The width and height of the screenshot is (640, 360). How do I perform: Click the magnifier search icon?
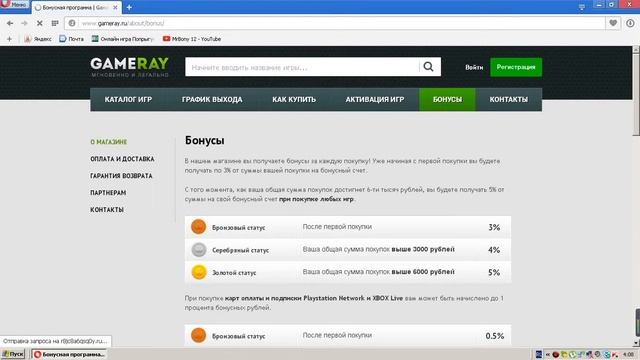point(428,67)
